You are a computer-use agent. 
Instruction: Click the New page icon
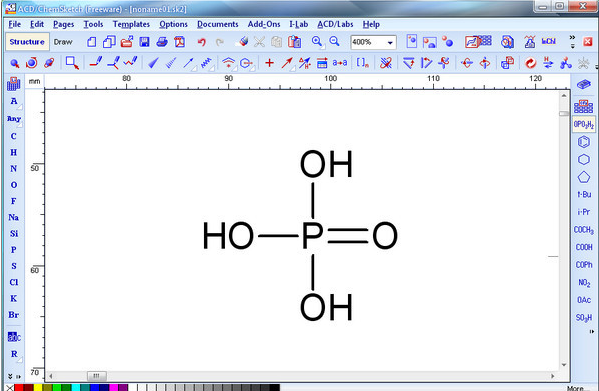91,42
